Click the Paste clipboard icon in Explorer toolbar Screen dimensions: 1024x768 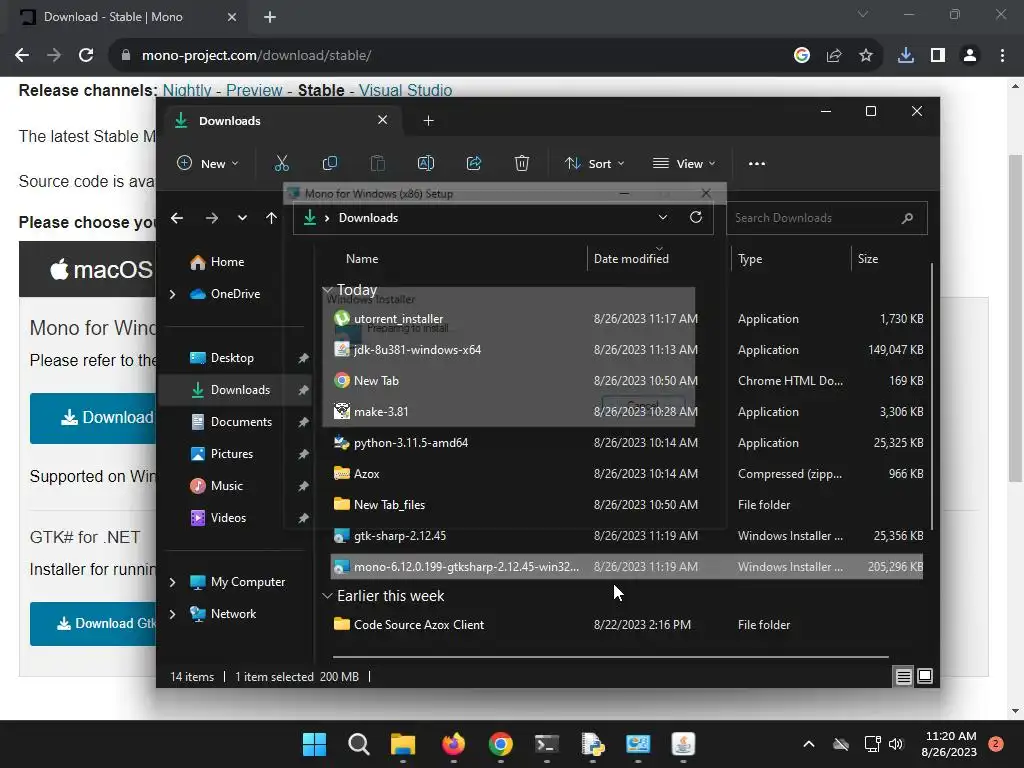click(377, 163)
